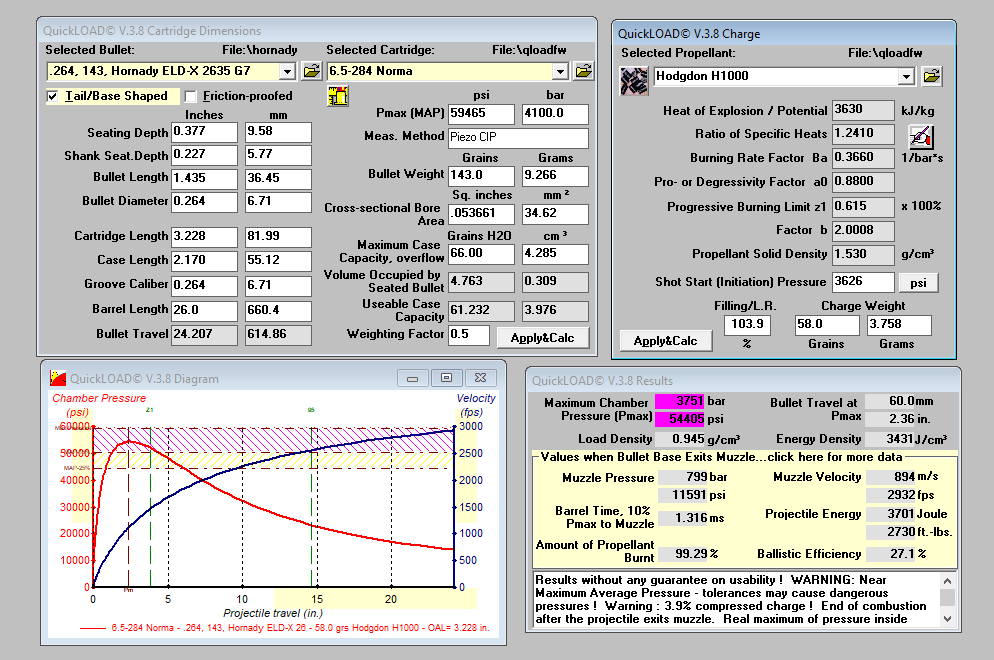Image resolution: width=994 pixels, height=660 pixels.
Task: Click the cartridge case calculator icon under Selected Cartridge
Action: 338,97
